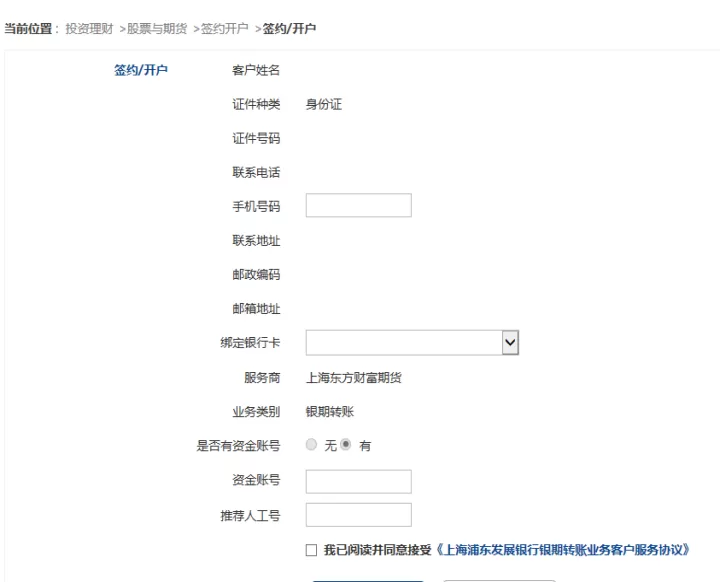Click the 证件种类 label

[x=256, y=104]
